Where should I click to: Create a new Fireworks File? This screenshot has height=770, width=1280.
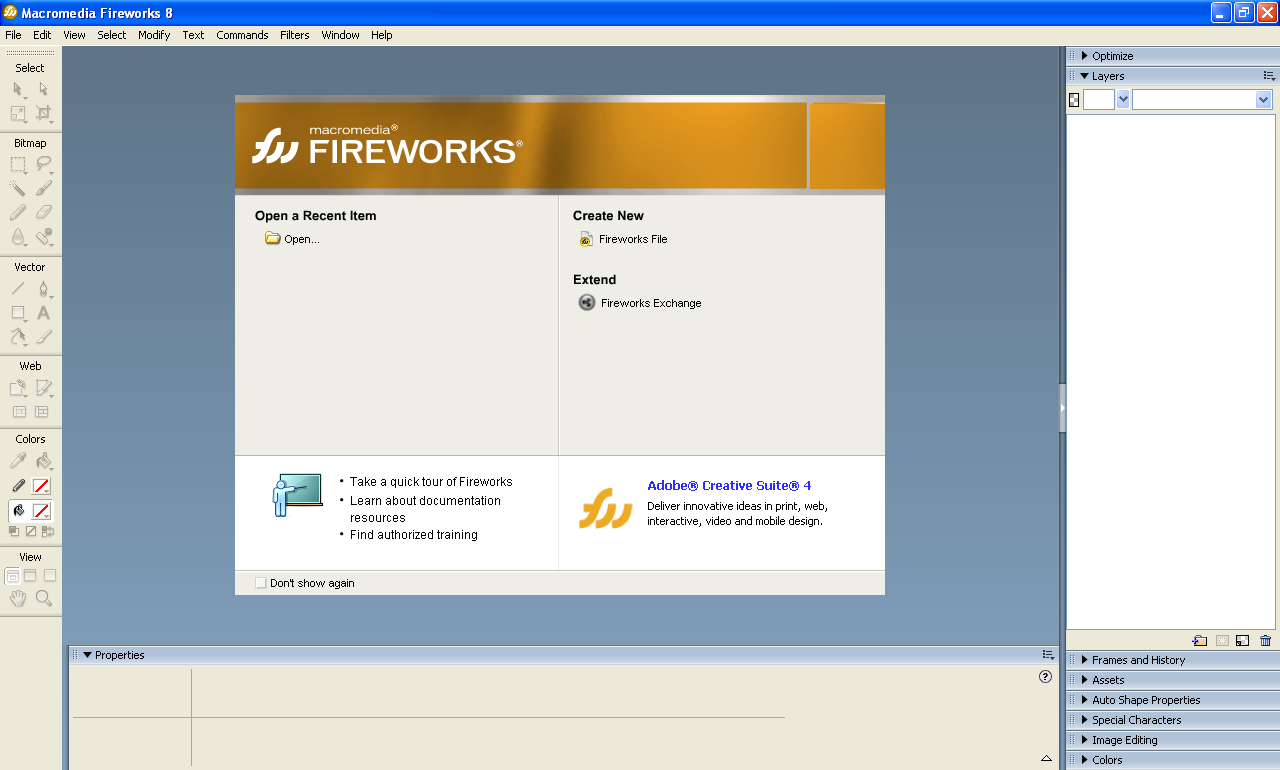coord(623,239)
